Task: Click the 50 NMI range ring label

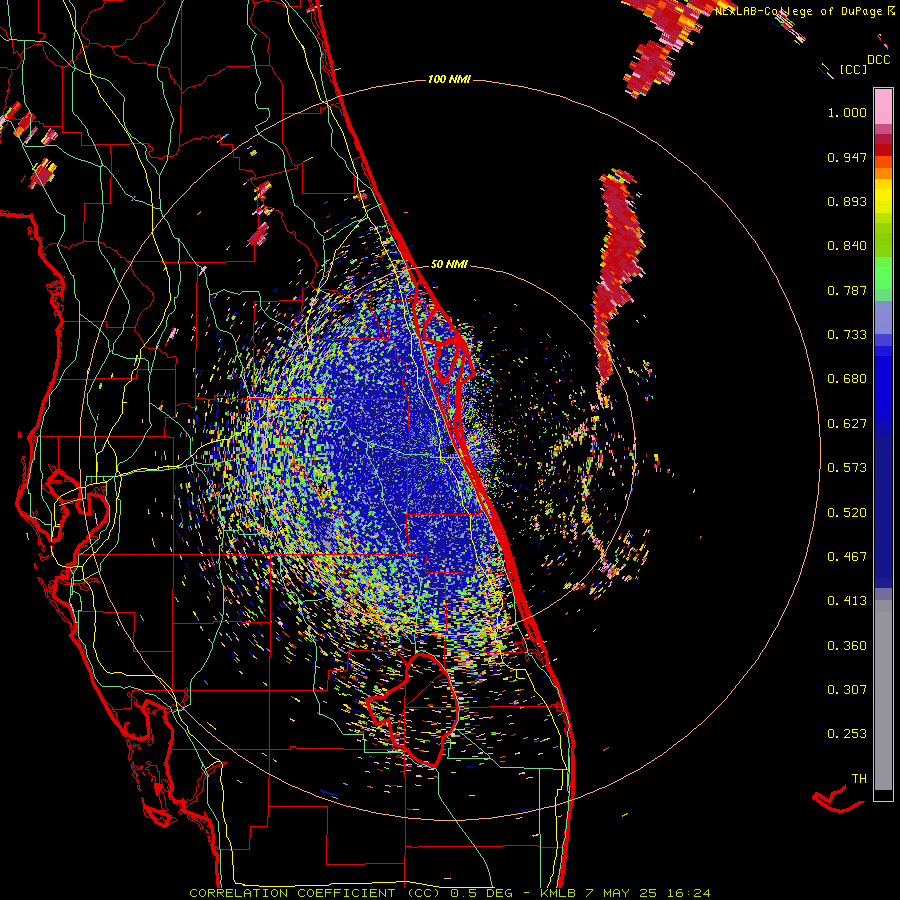Action: (x=449, y=264)
